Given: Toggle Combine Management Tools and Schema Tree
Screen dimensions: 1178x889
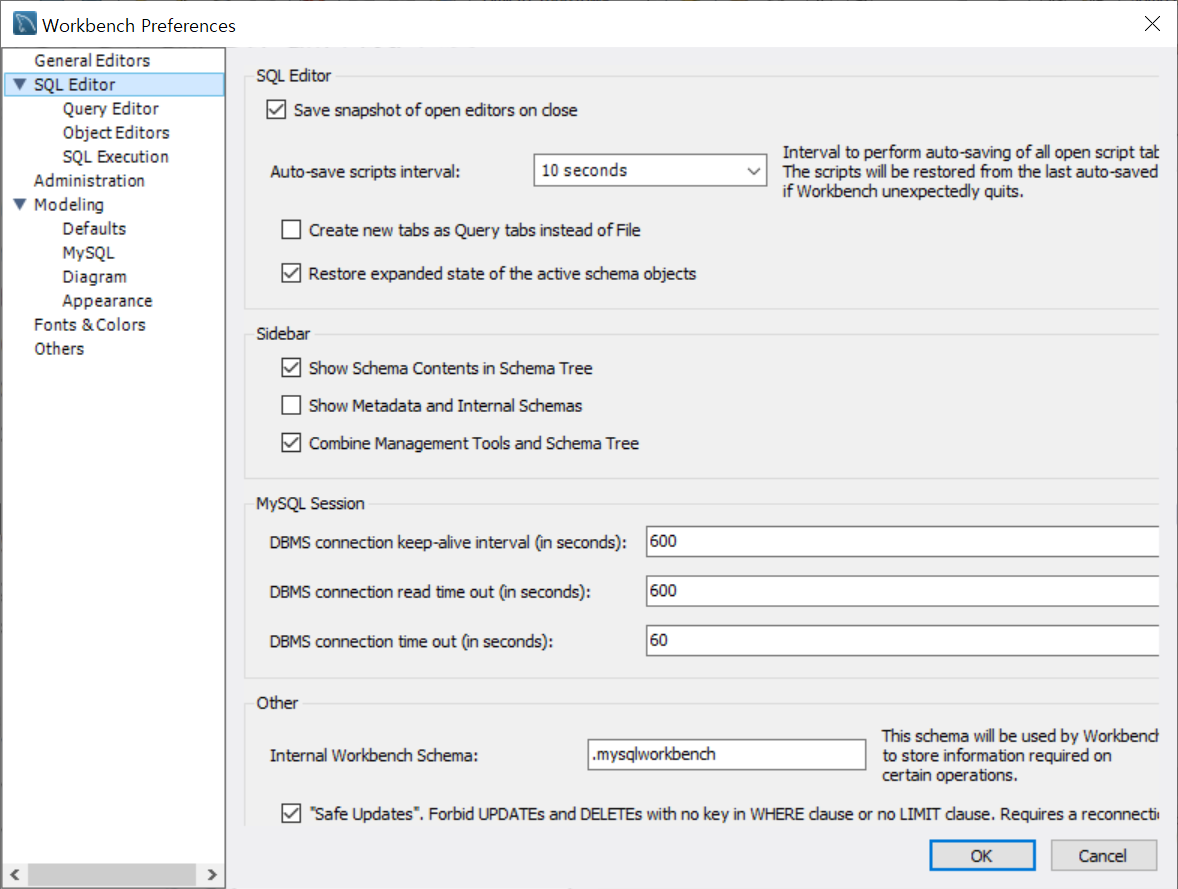Looking at the screenshot, I should tap(291, 443).
